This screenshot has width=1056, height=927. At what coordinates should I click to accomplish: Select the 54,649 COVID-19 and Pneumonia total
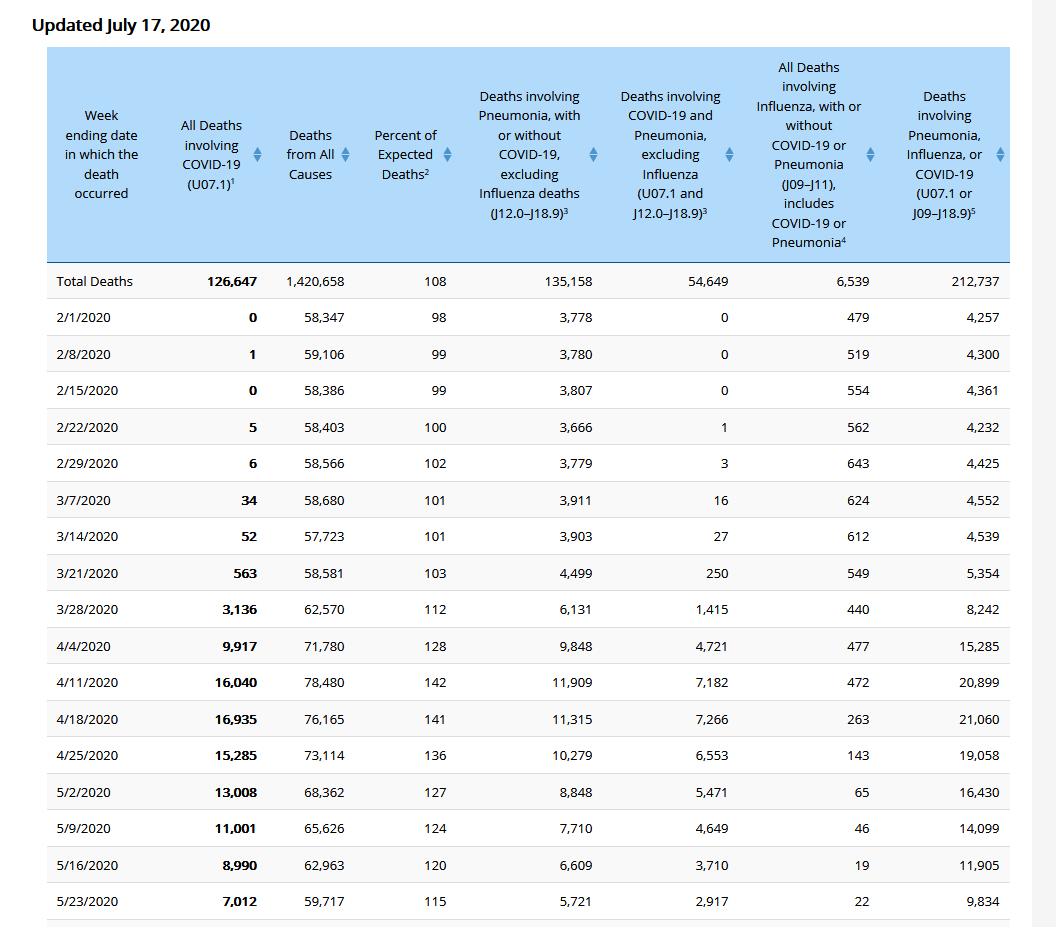(x=708, y=281)
